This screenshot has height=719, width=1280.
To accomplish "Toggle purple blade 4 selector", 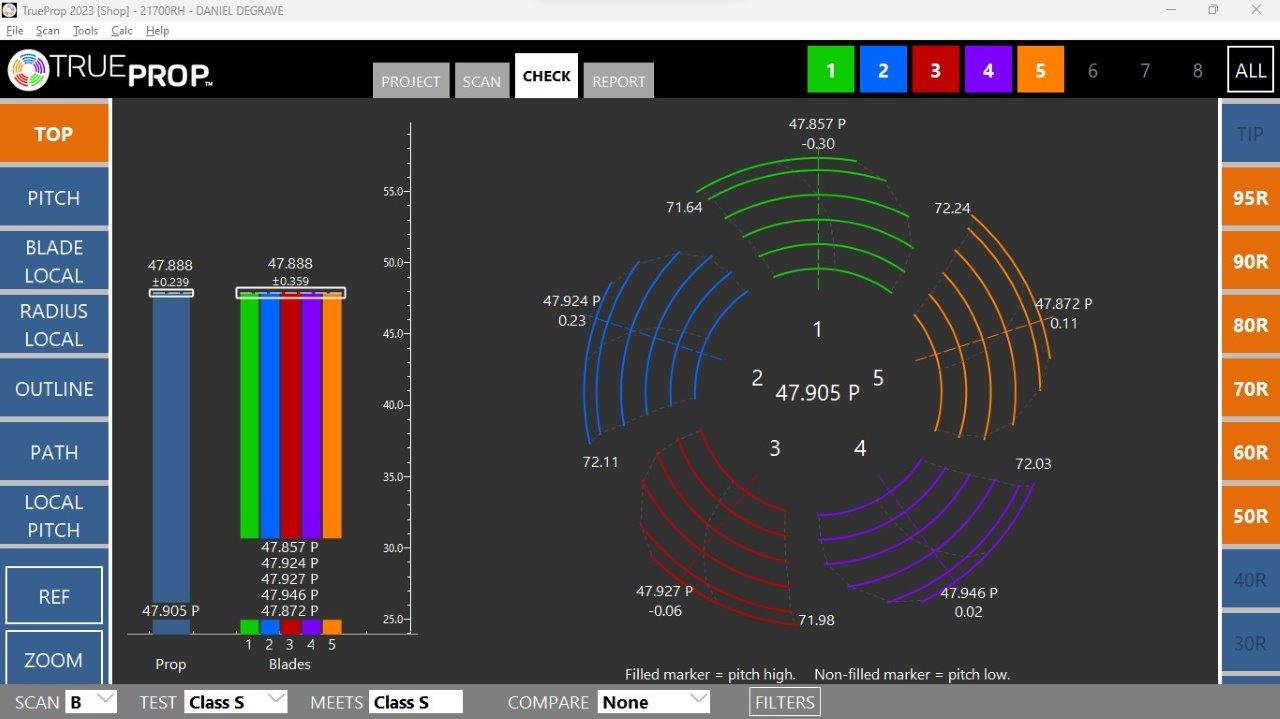I will 988,71.
